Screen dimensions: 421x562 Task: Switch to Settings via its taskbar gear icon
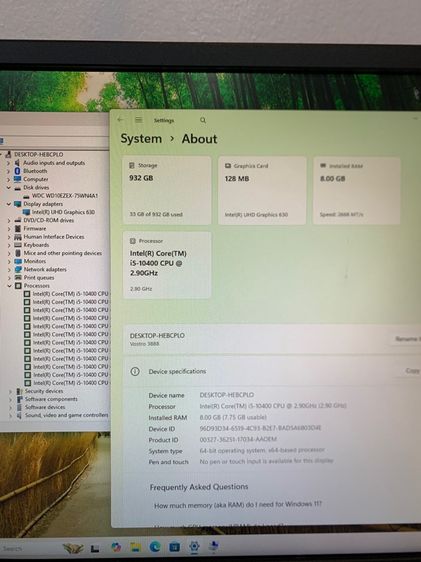(x=194, y=546)
